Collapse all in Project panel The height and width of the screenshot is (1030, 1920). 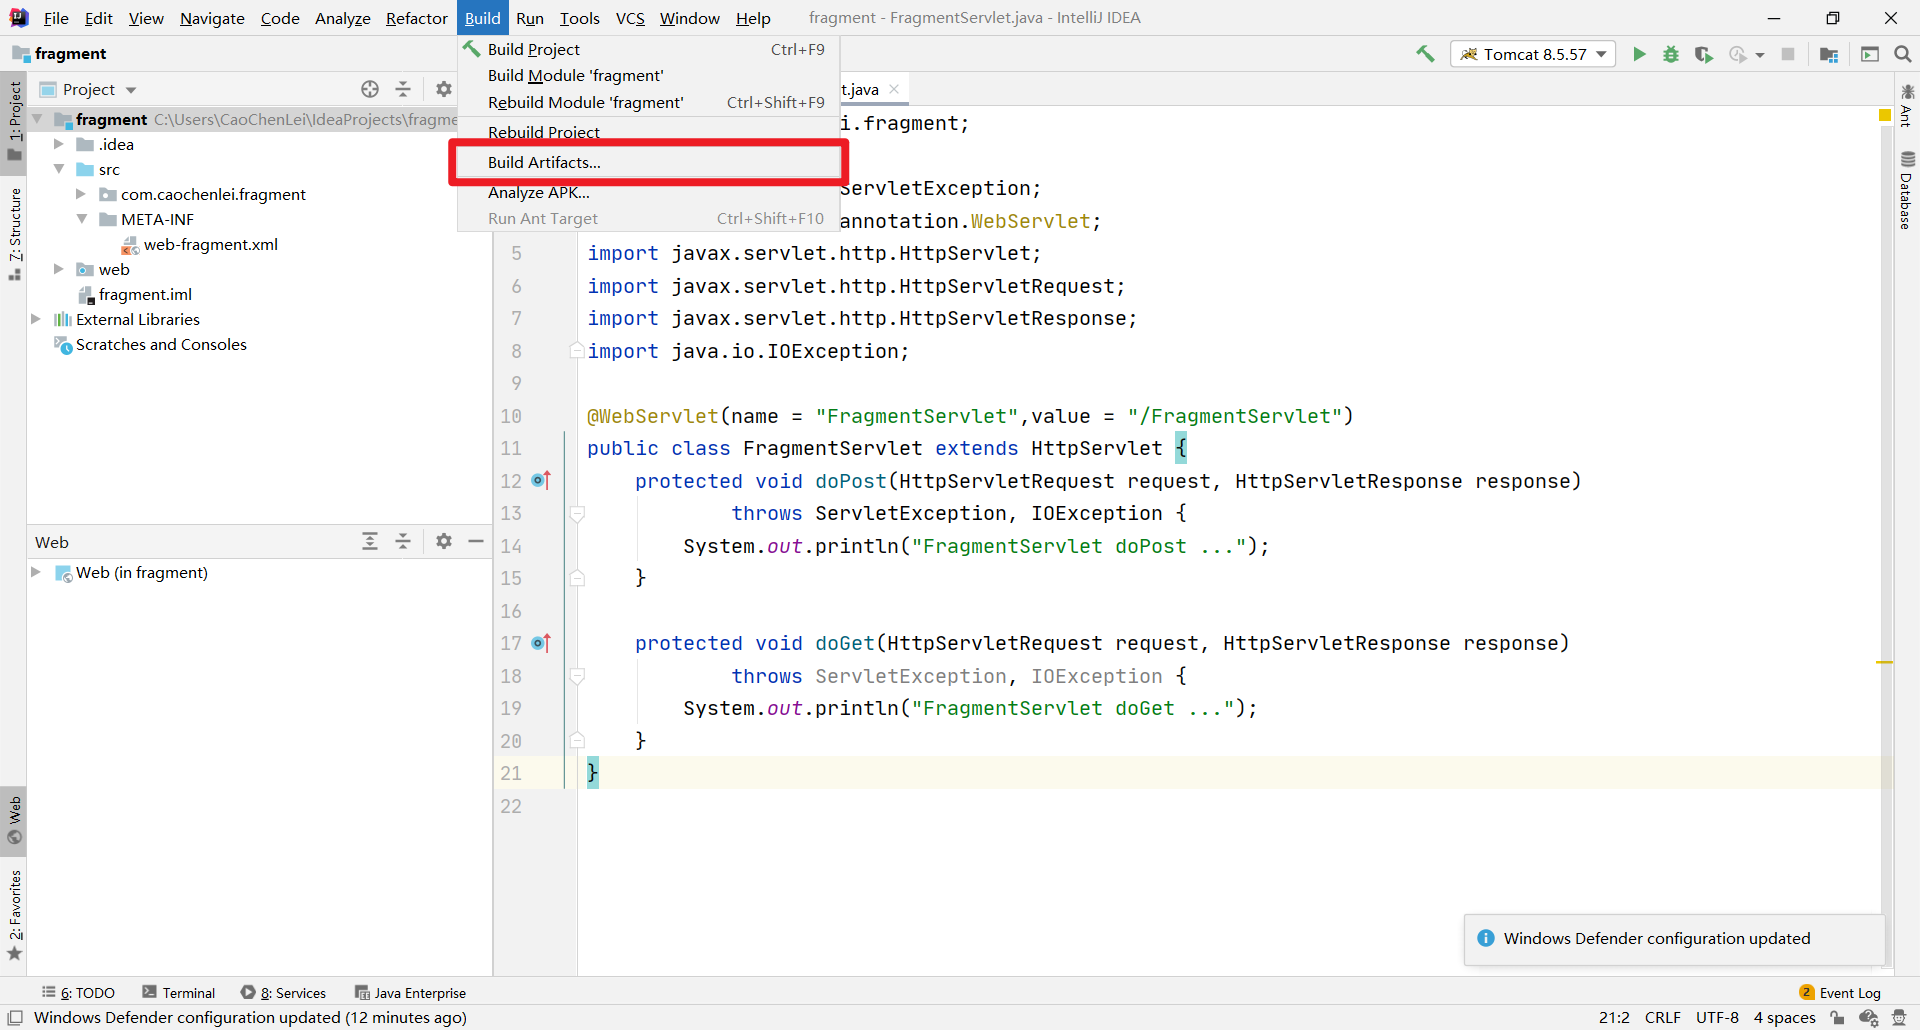403,89
